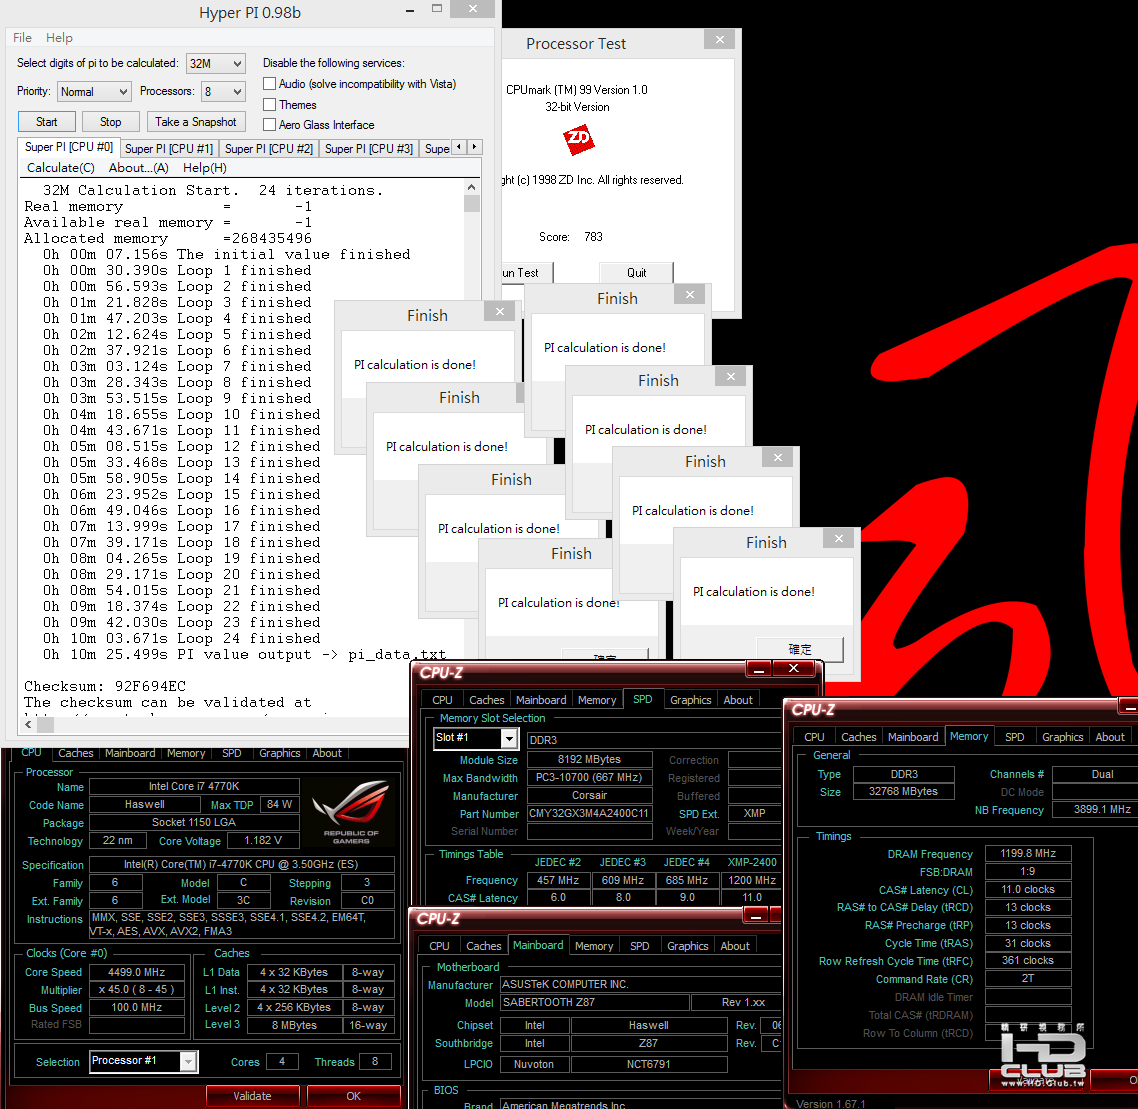Click the ZD logo in Processor Test

(x=579, y=139)
